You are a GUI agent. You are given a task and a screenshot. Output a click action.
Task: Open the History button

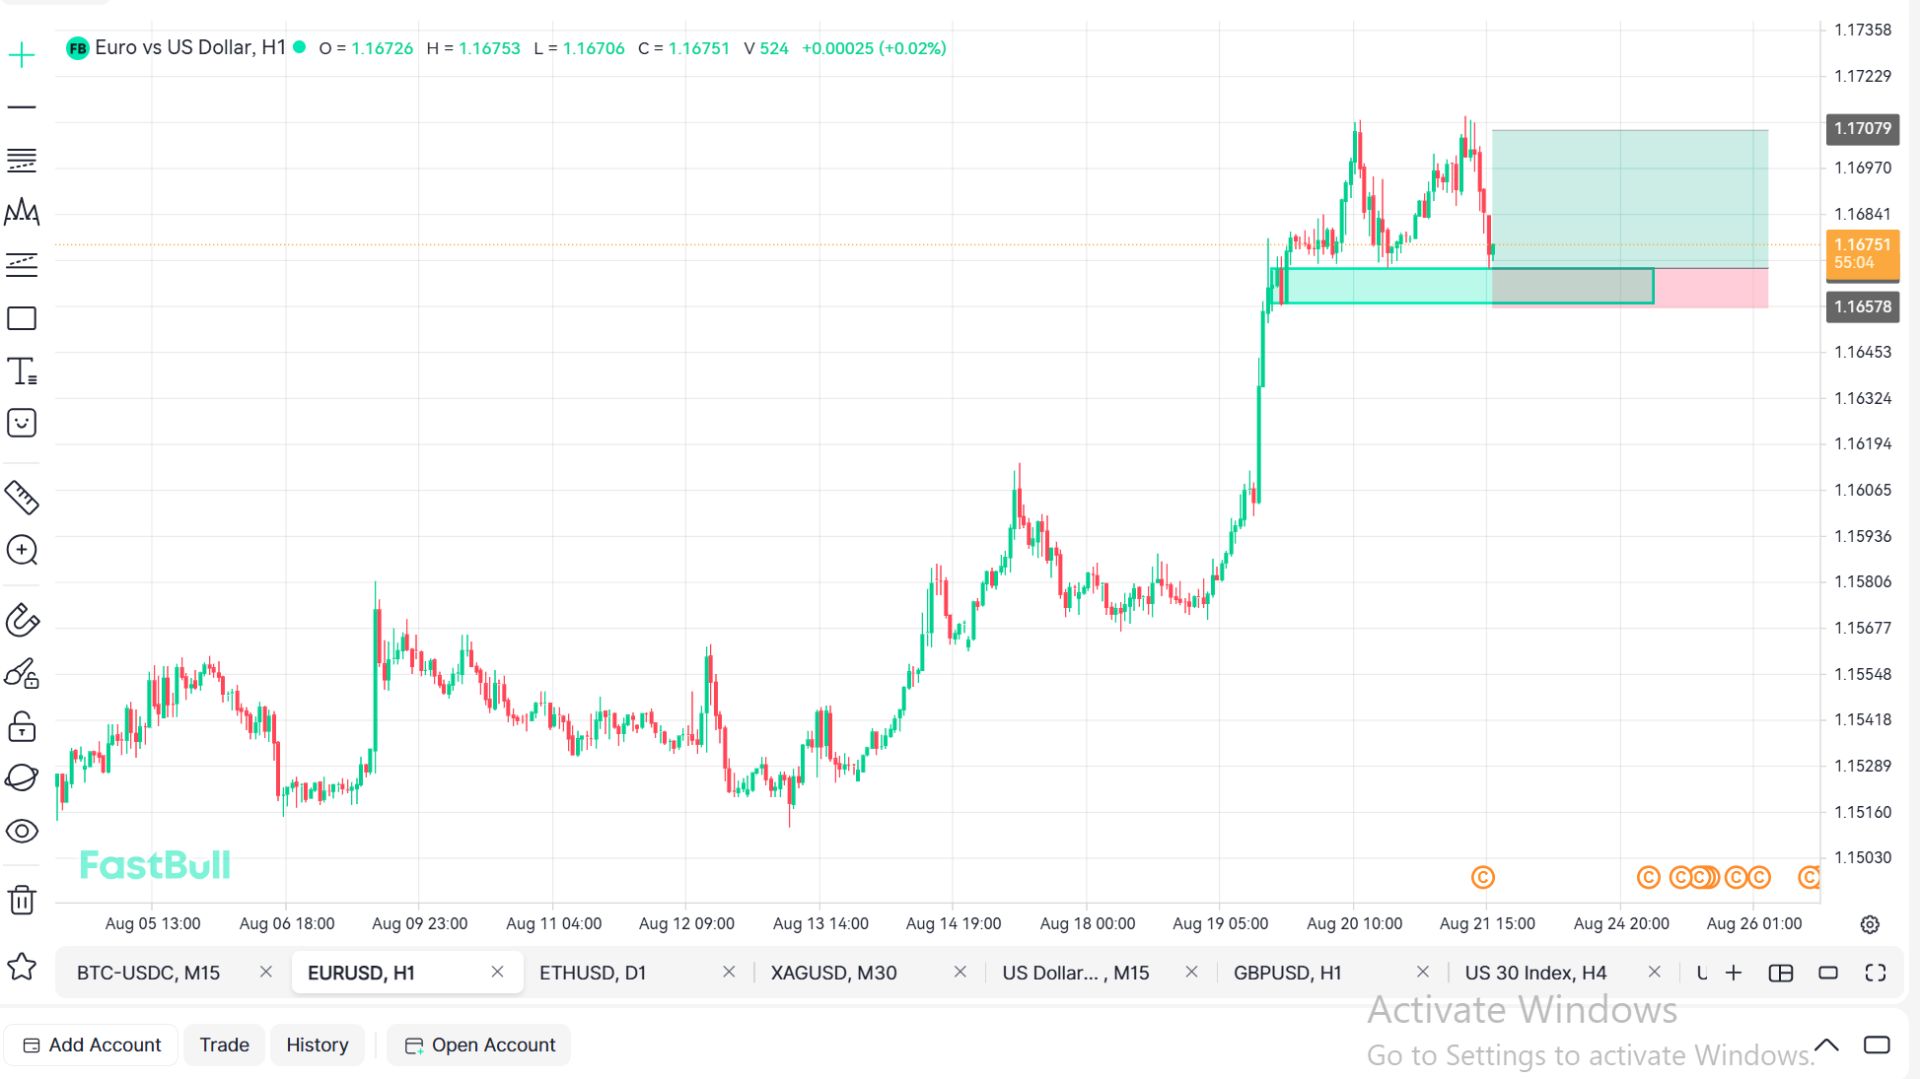(x=317, y=1045)
